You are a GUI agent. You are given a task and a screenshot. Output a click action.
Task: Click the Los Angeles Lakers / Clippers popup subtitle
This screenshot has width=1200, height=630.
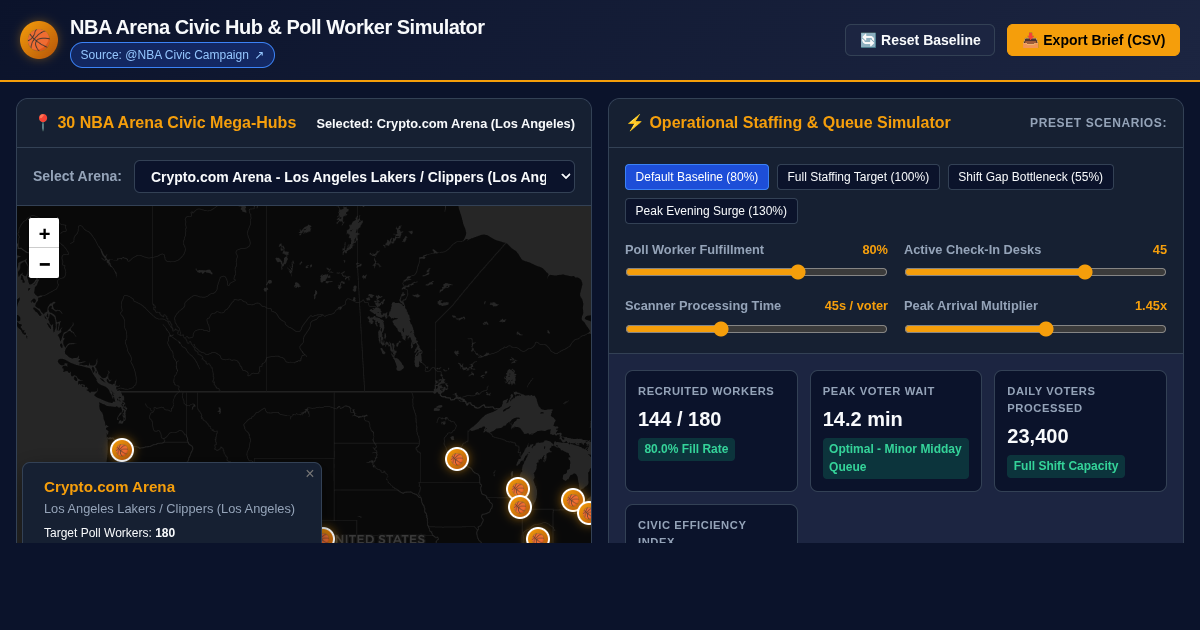click(170, 509)
